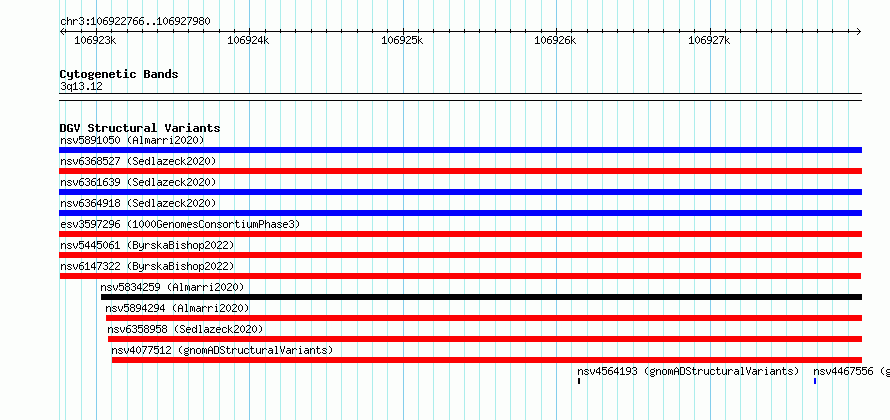Image resolution: width=890 pixels, height=420 pixels.
Task: Open esv3597296 (1000GenomesConsortiumPhase3) label
Action: (180, 224)
